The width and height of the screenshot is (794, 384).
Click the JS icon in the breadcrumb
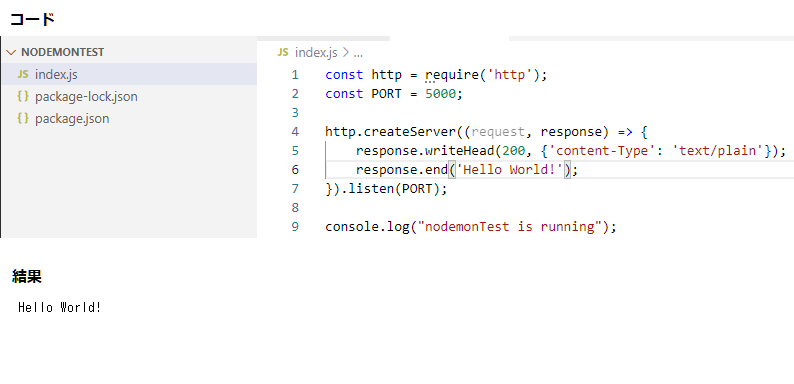click(x=283, y=52)
